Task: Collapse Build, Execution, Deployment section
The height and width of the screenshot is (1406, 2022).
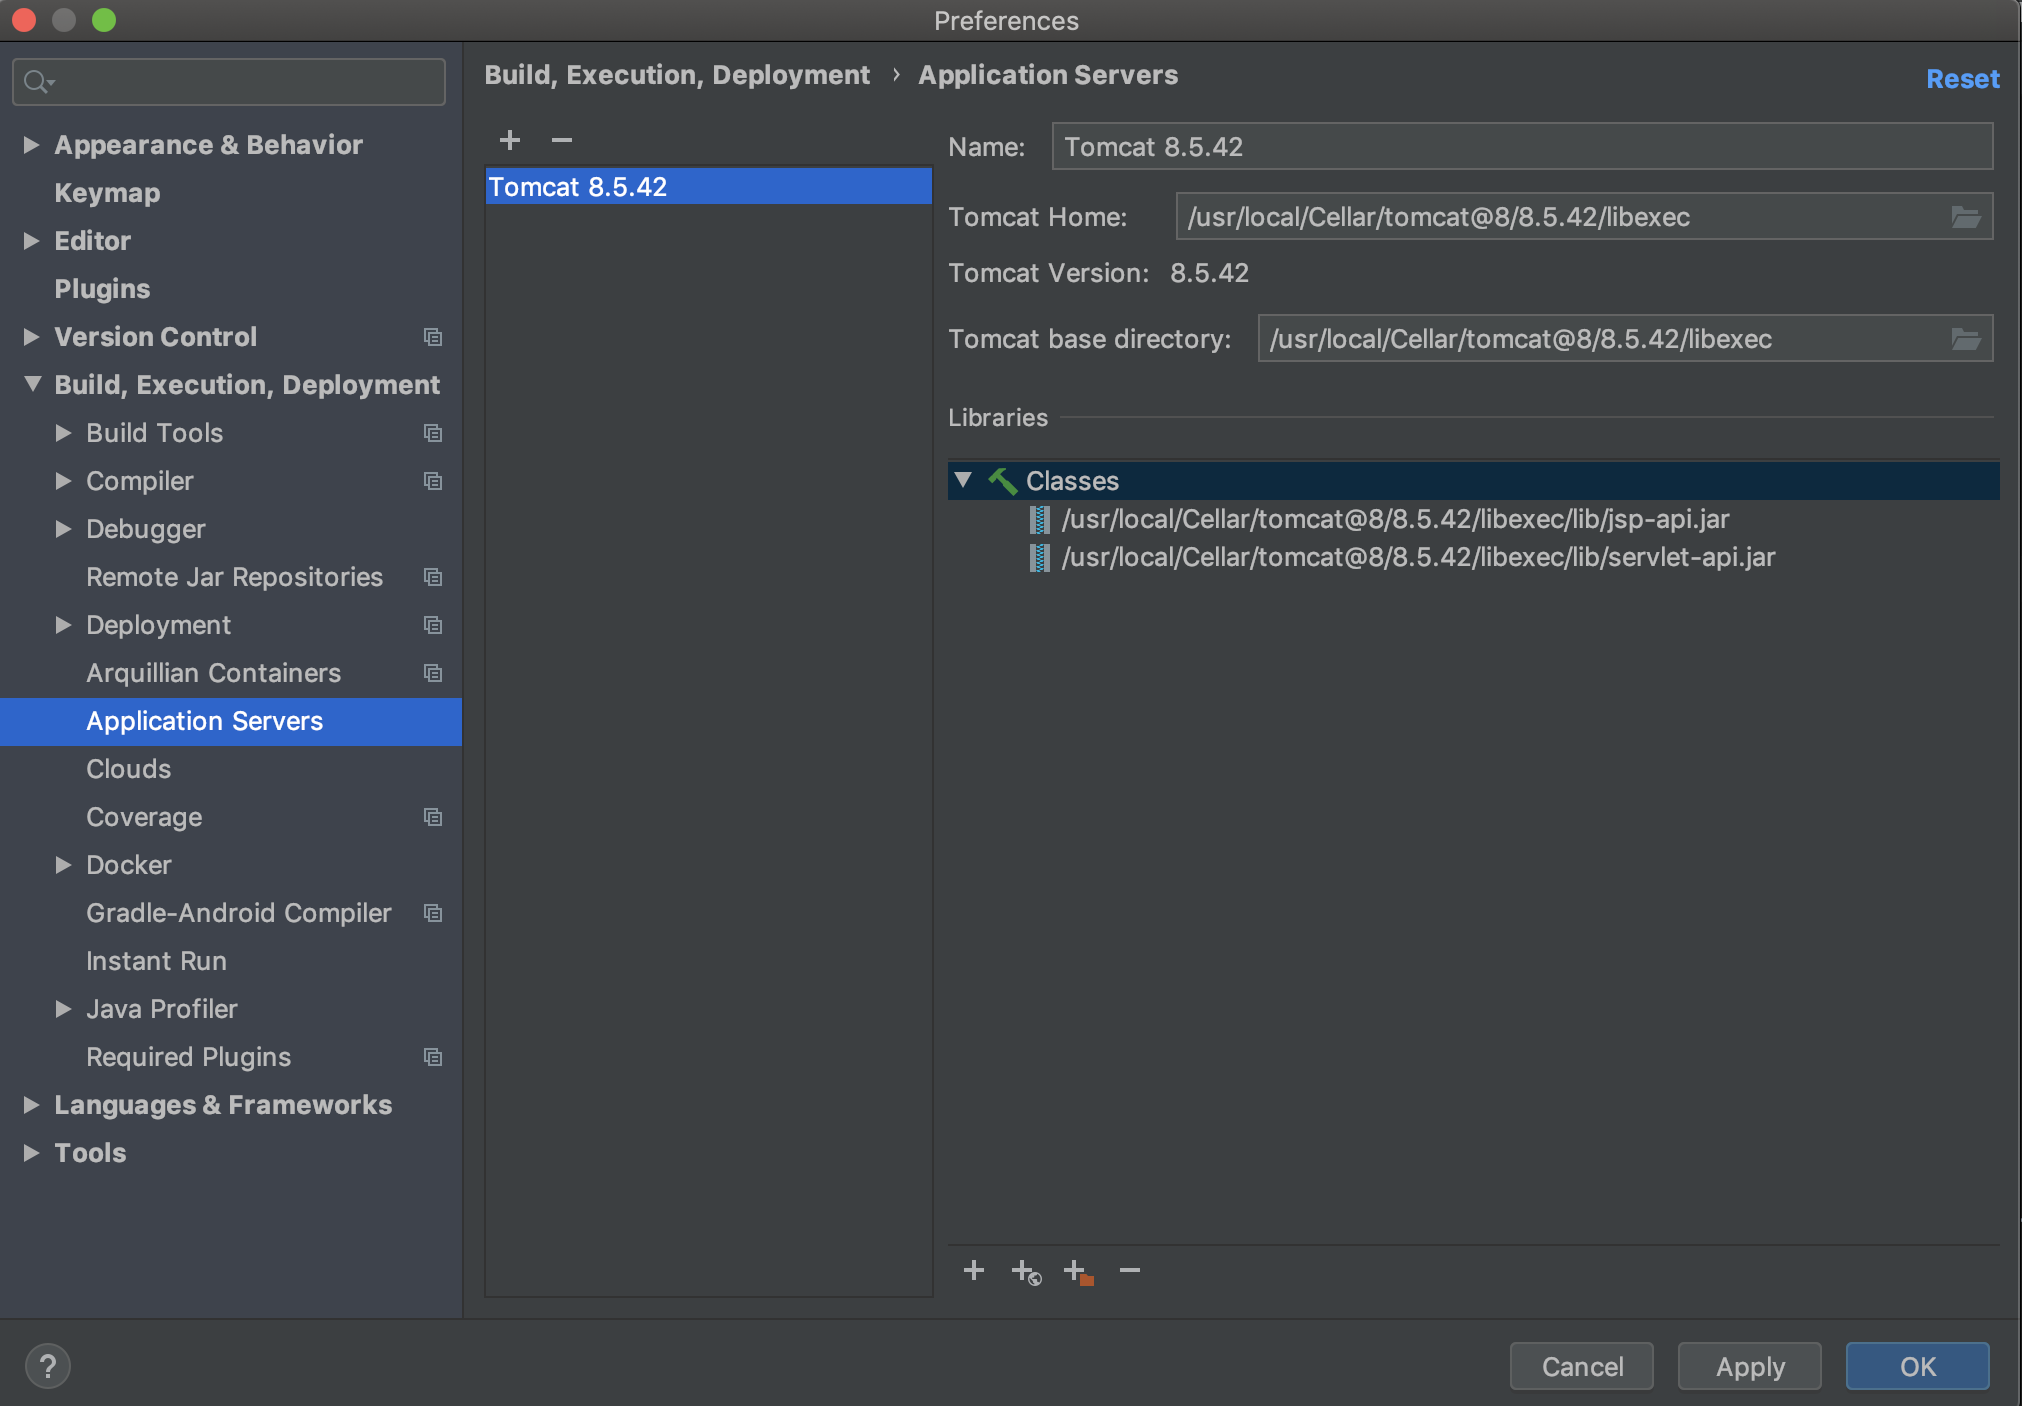Action: (x=32, y=384)
